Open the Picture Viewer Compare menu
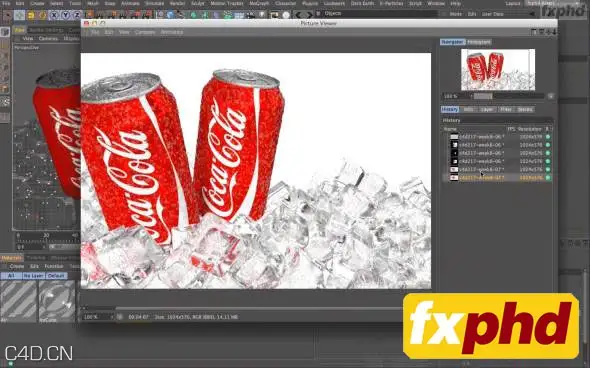This screenshot has width=590, height=368. point(145,32)
